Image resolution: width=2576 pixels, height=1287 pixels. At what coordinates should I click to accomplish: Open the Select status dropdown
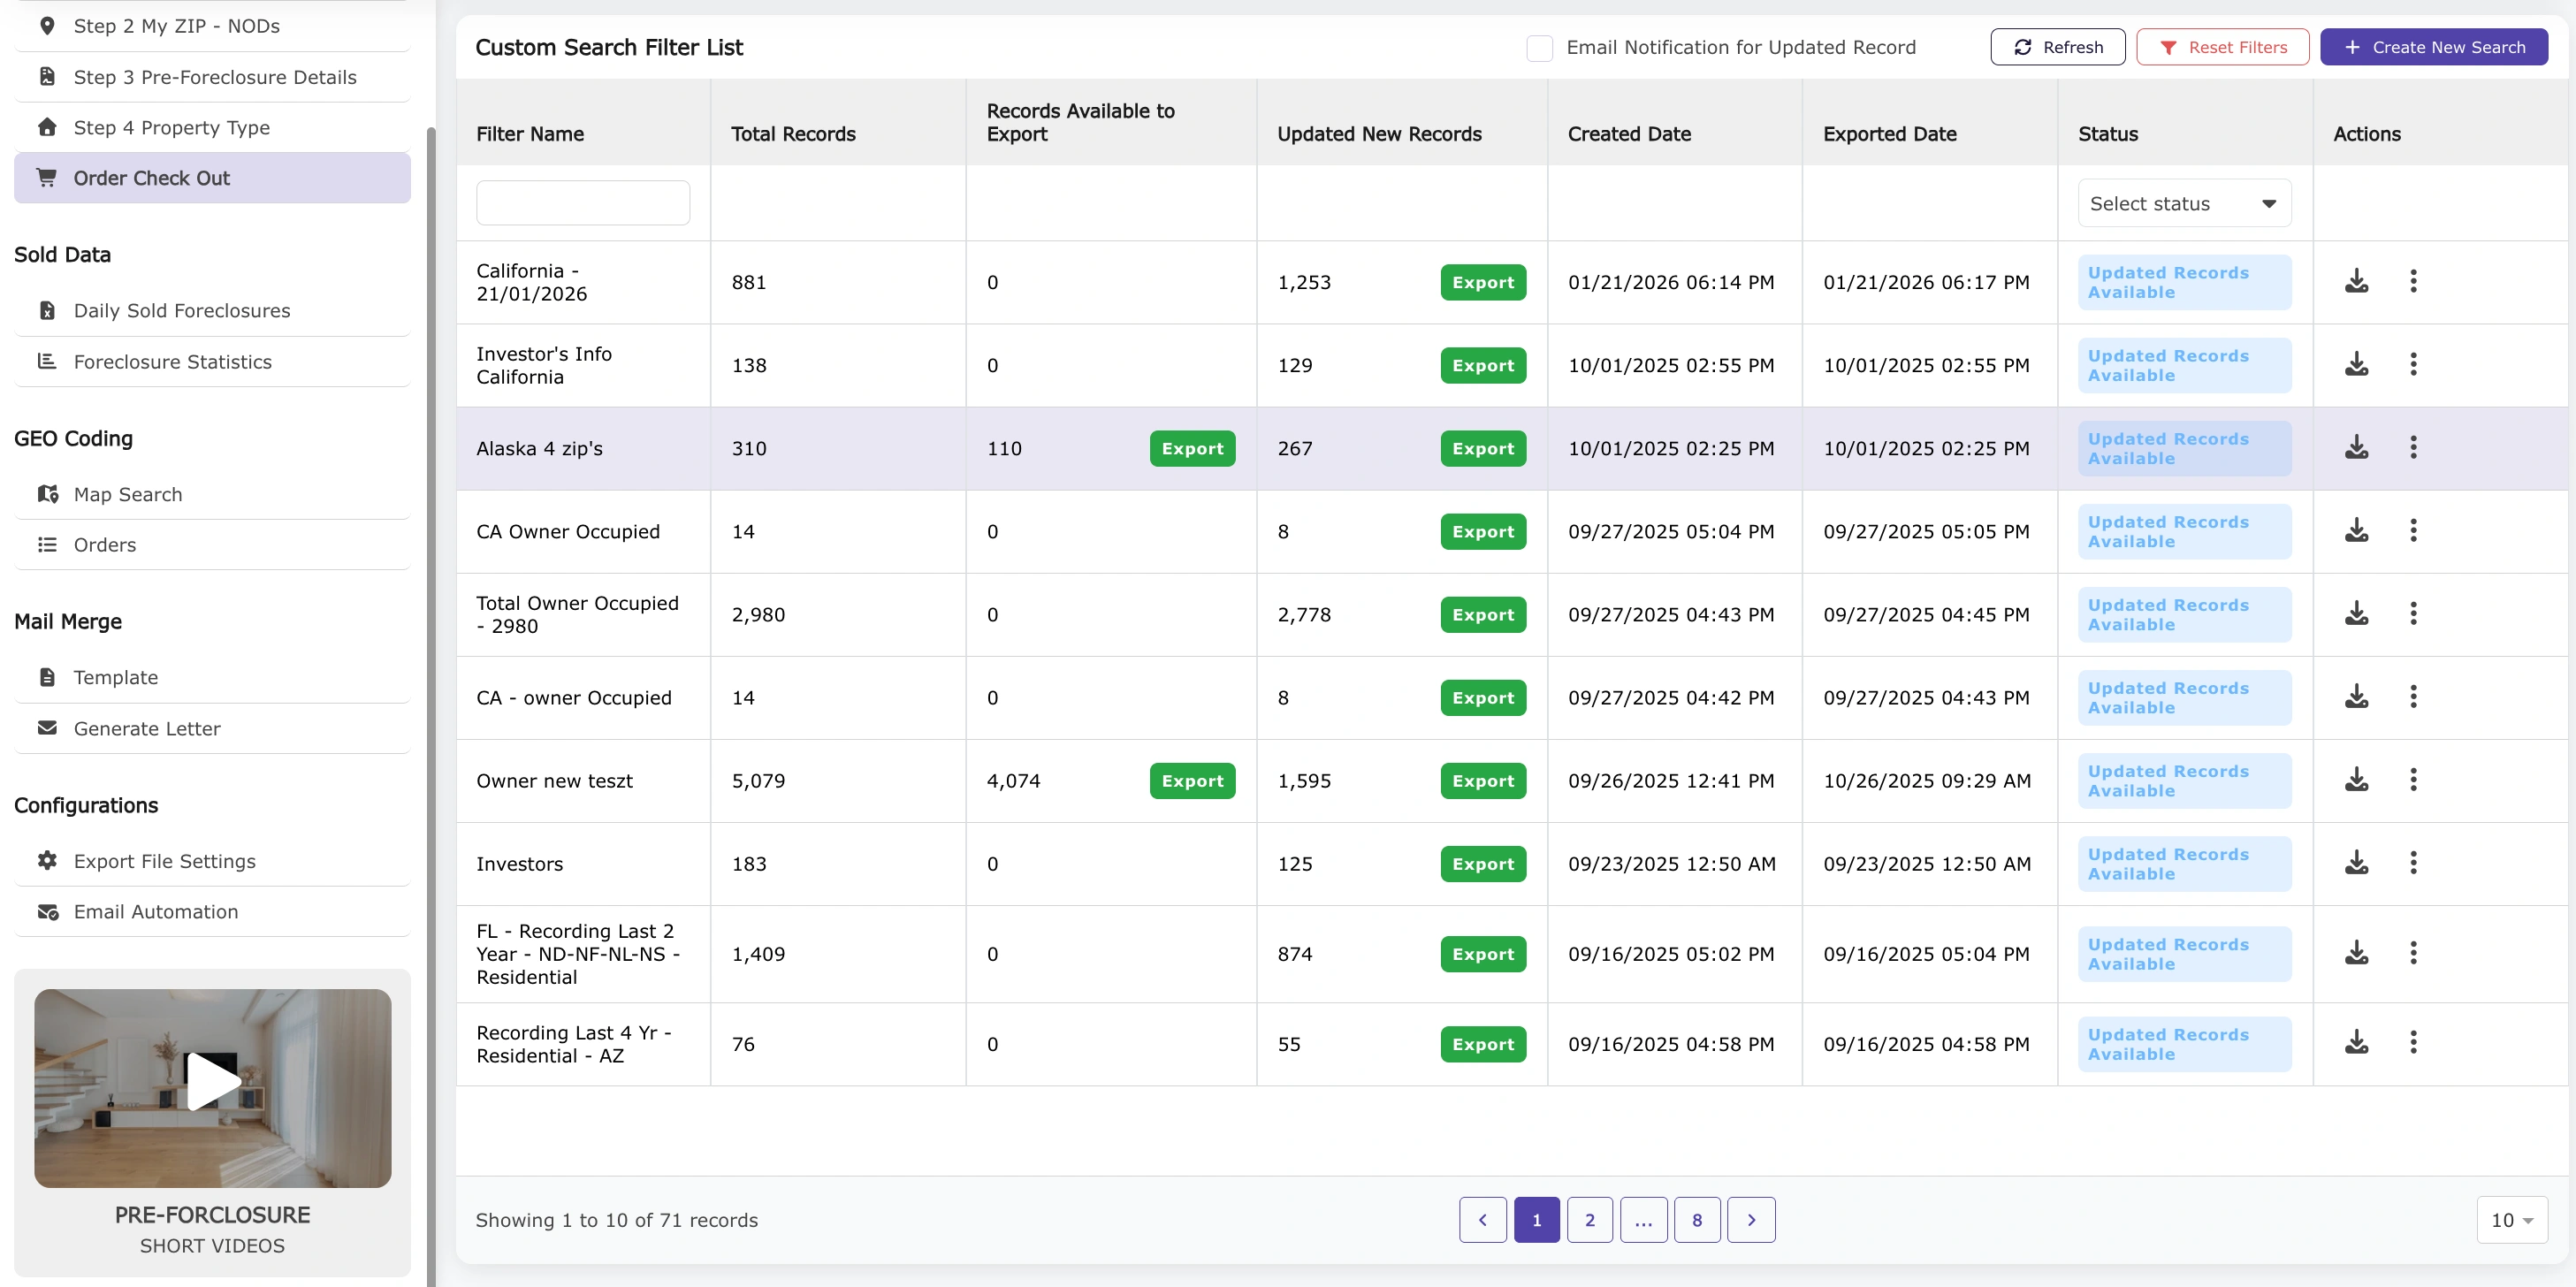point(2184,203)
